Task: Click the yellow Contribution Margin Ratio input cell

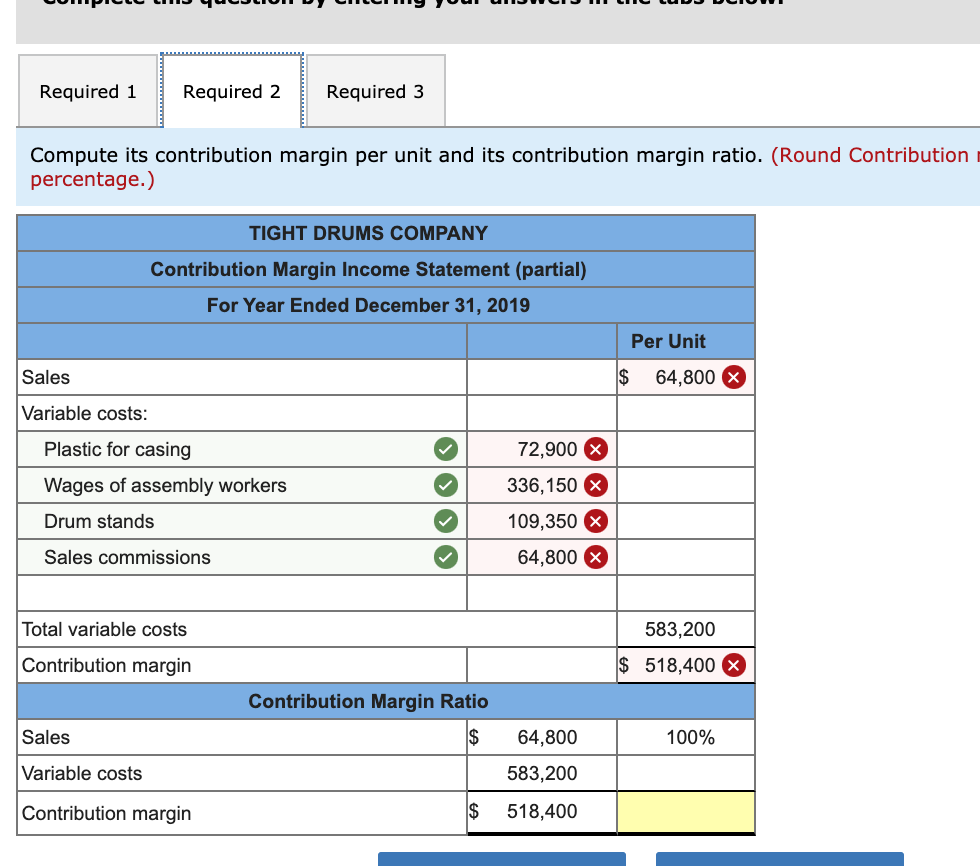Action: [685, 813]
